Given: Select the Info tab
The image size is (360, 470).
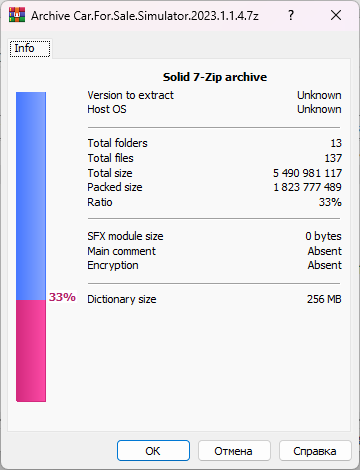Looking at the screenshot, I should click(30, 49).
